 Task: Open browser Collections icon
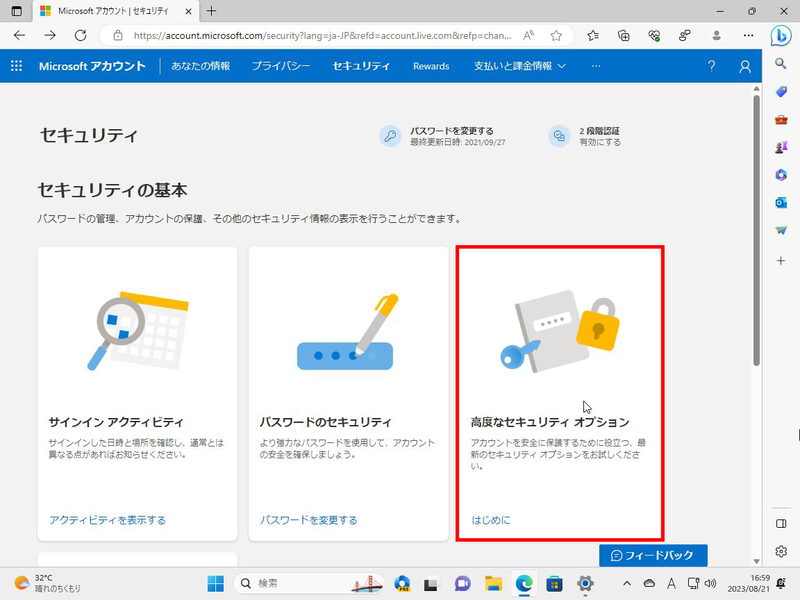(623, 35)
